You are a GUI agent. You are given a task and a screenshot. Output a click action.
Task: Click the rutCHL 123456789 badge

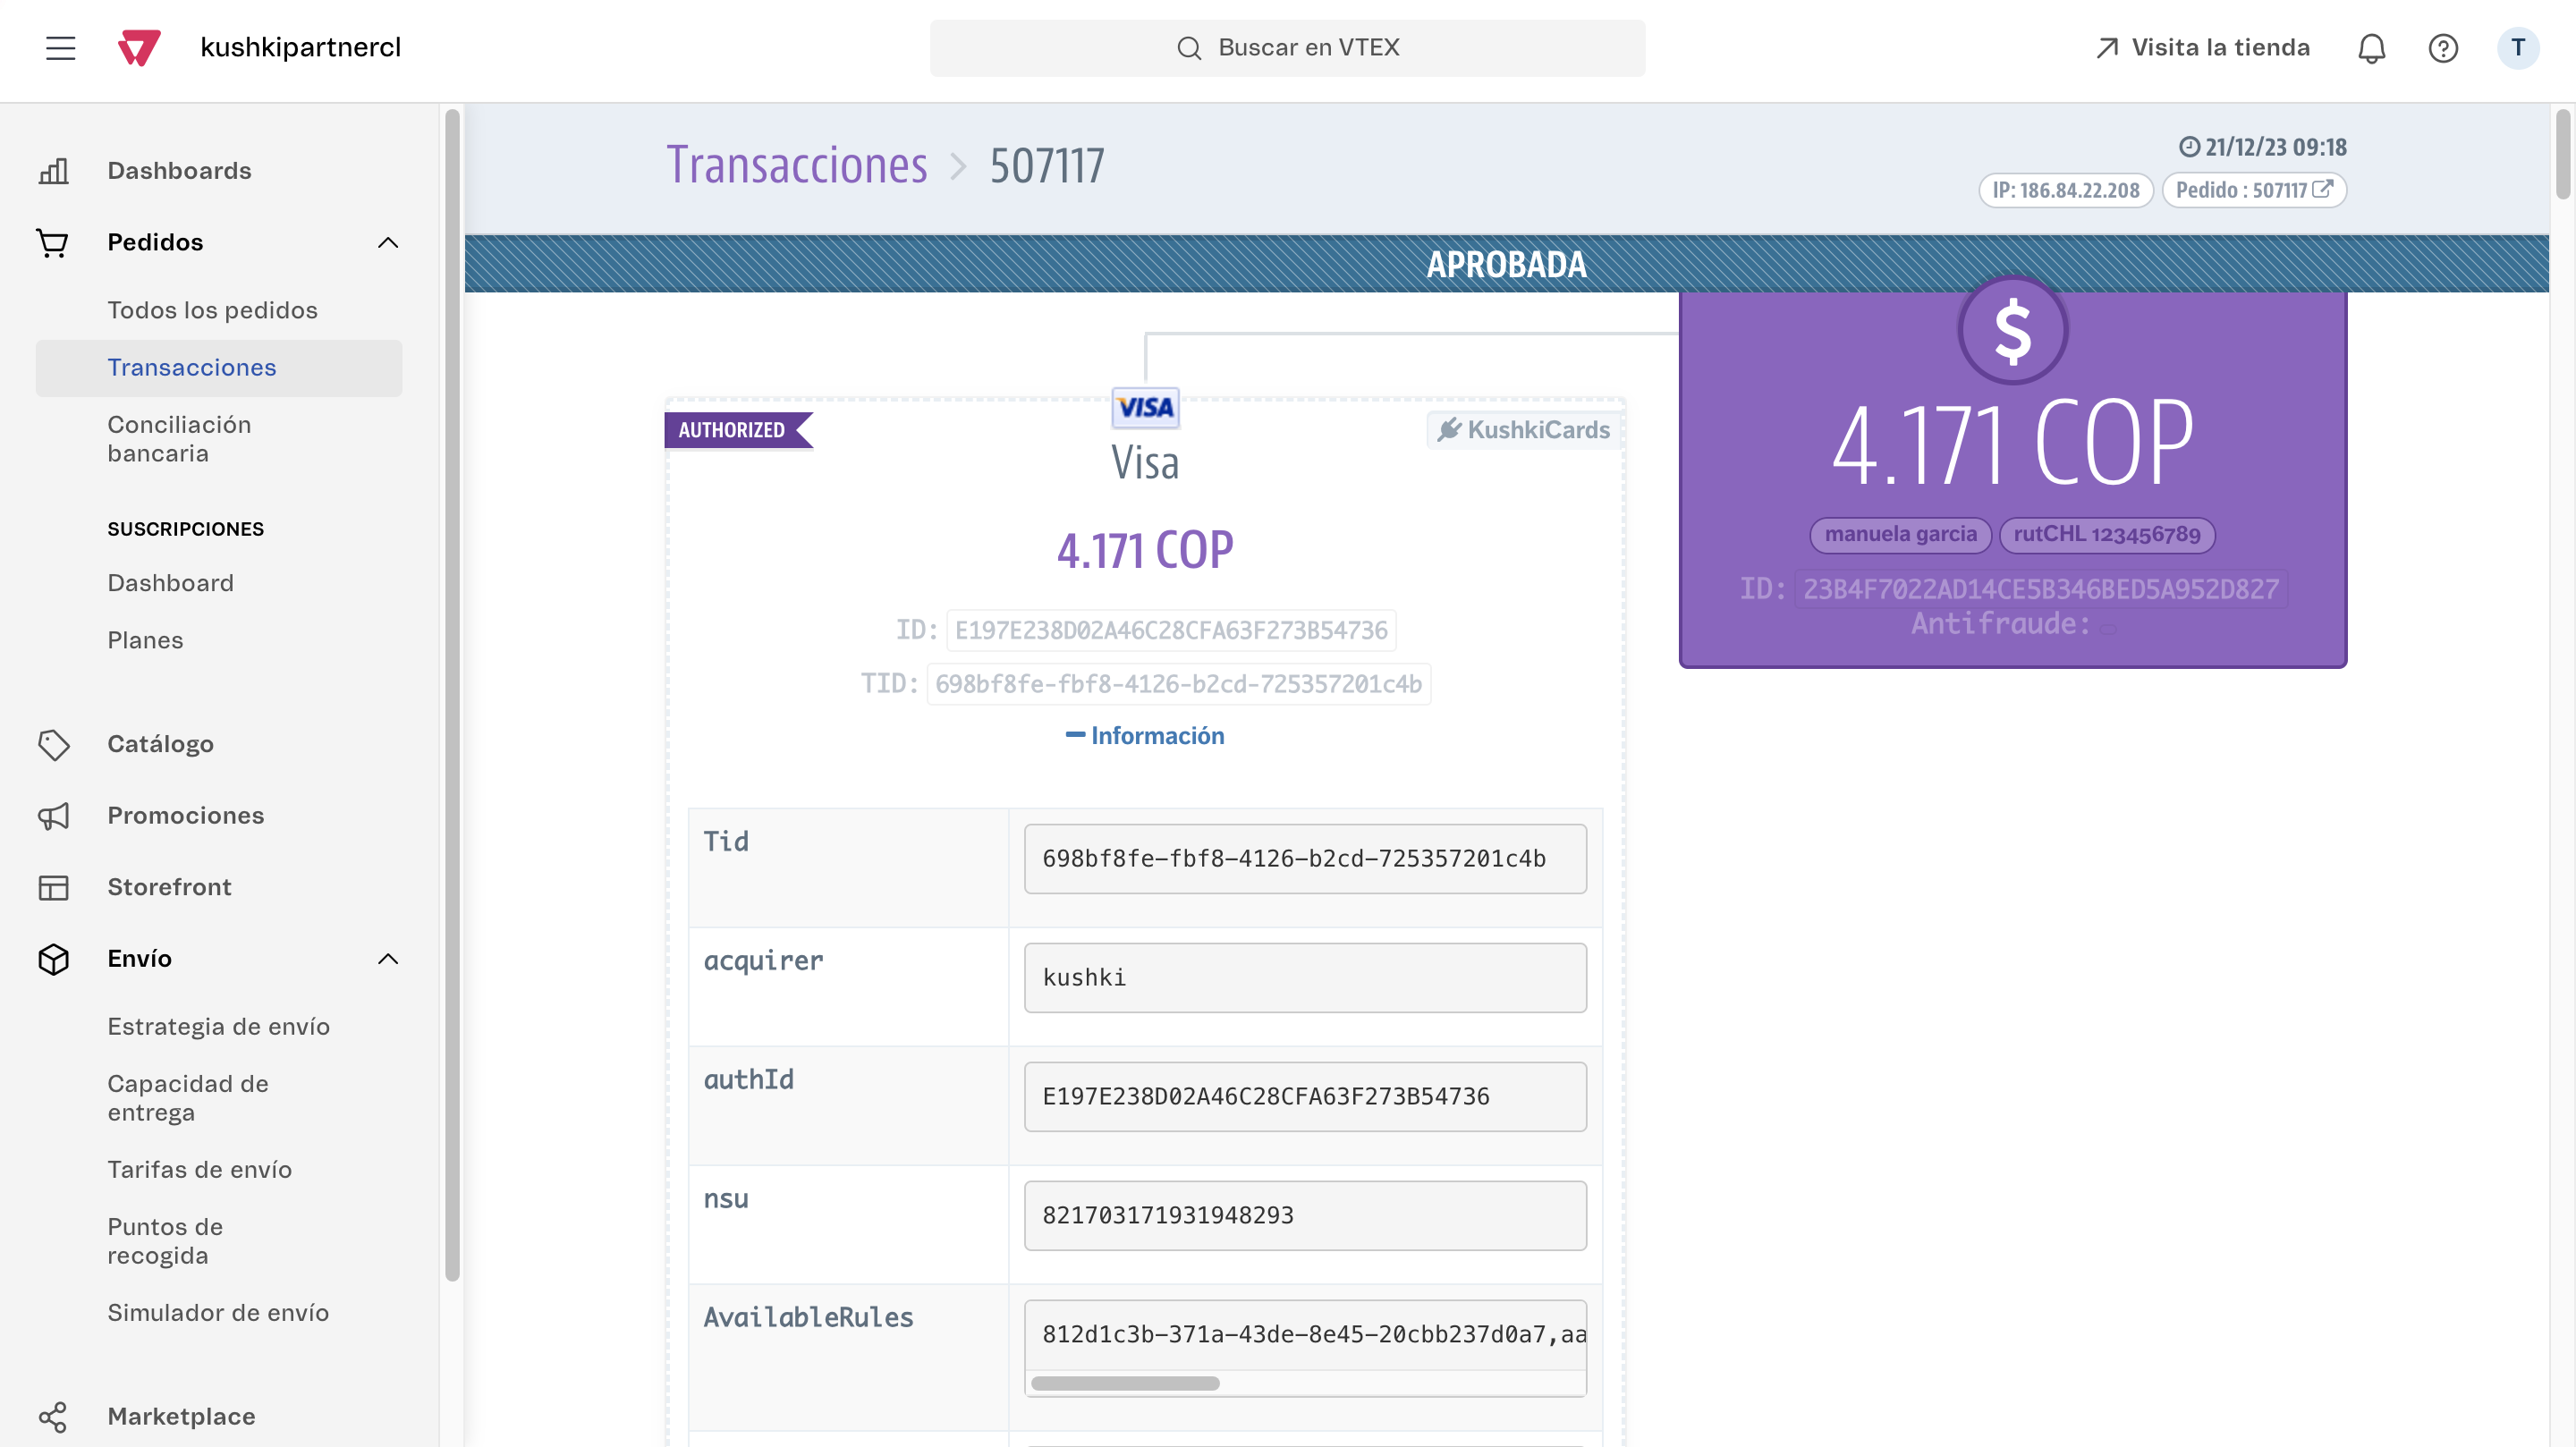[x=2106, y=534]
